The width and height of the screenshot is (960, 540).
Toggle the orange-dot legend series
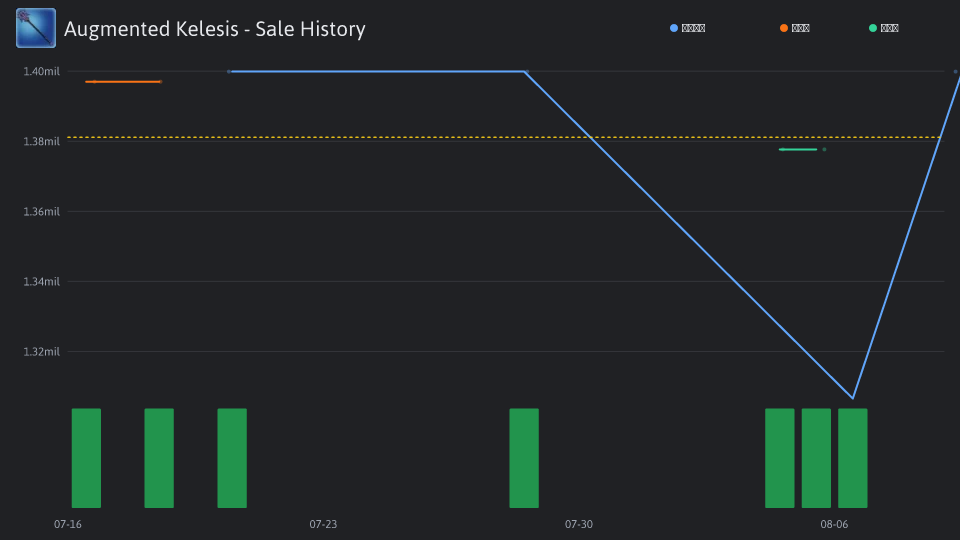point(795,28)
